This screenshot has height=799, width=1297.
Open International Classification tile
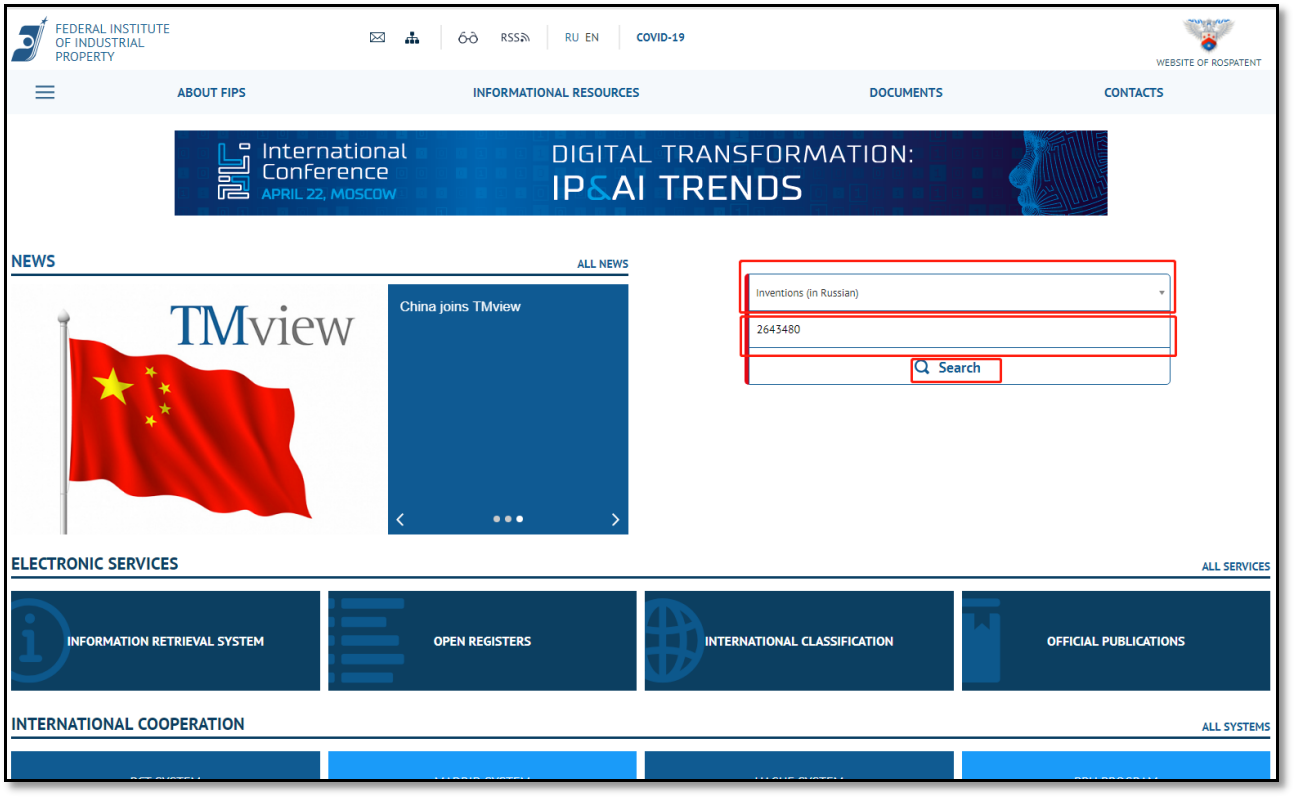click(x=799, y=641)
